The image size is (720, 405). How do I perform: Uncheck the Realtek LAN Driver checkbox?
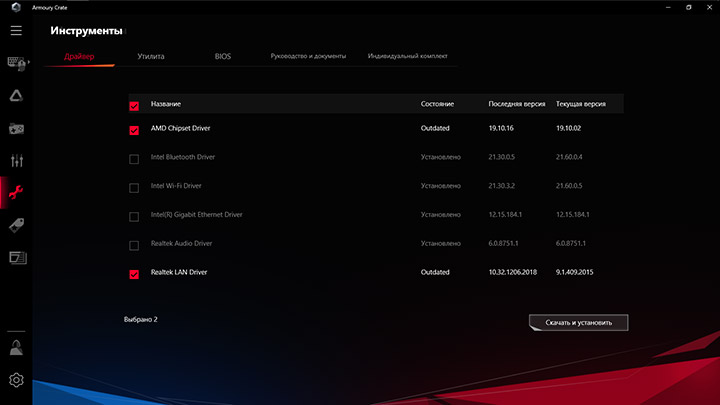click(x=134, y=274)
